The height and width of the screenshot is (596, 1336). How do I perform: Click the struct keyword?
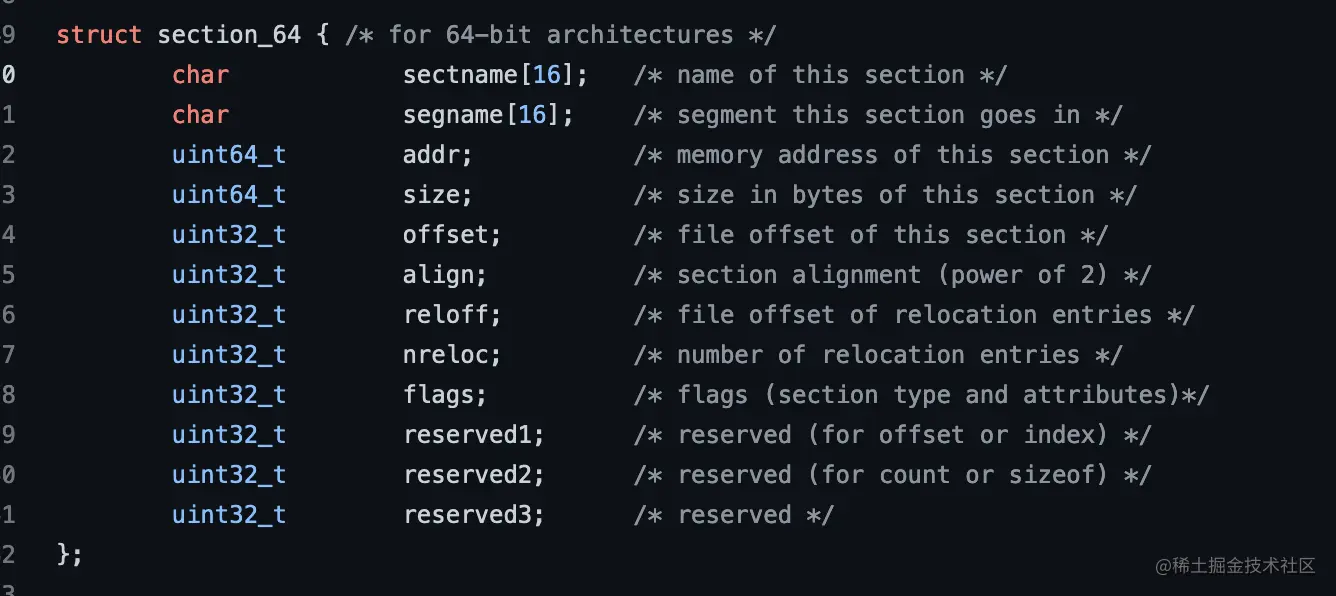click(x=99, y=35)
